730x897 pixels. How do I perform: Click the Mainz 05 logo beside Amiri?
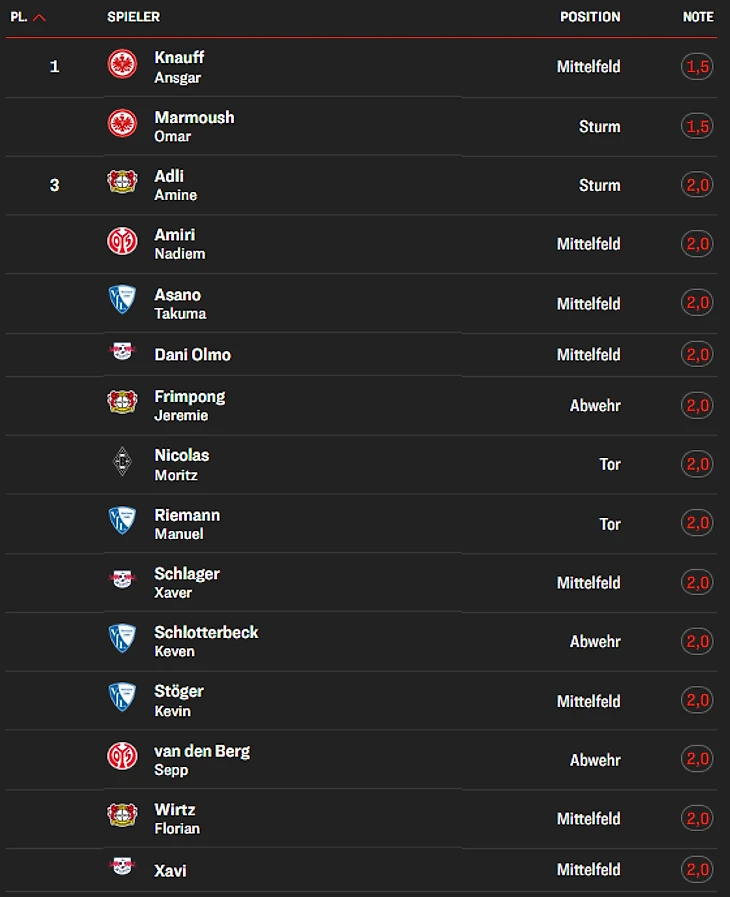click(122, 241)
